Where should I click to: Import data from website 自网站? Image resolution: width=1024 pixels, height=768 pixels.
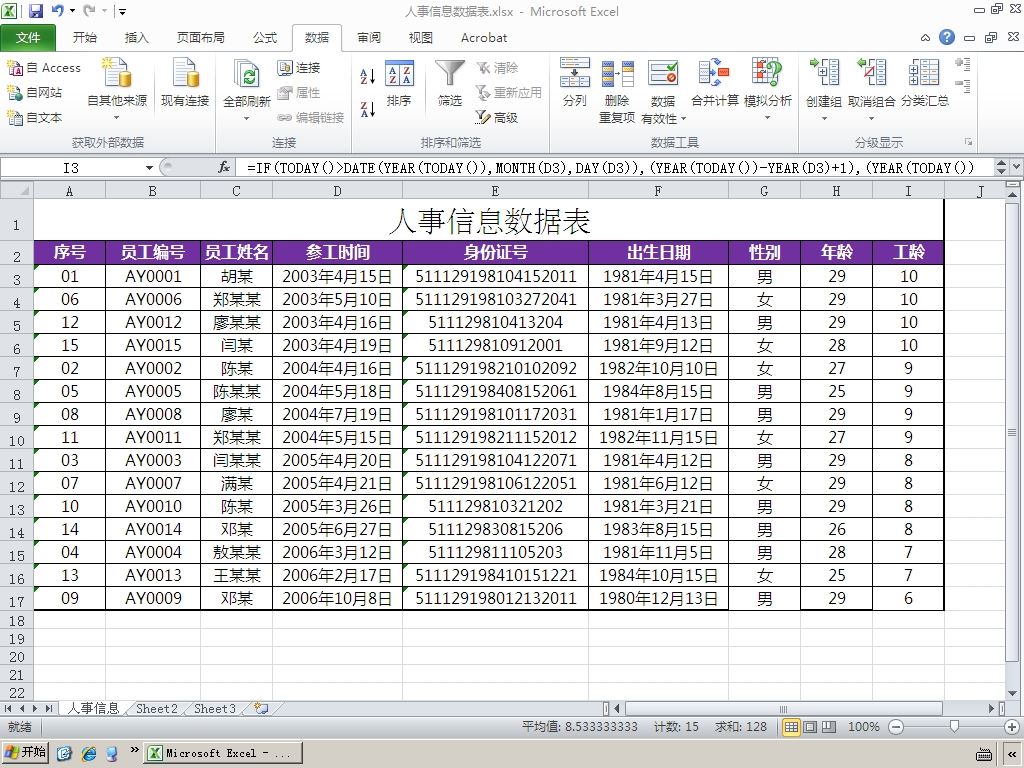pyautogui.click(x=34, y=93)
